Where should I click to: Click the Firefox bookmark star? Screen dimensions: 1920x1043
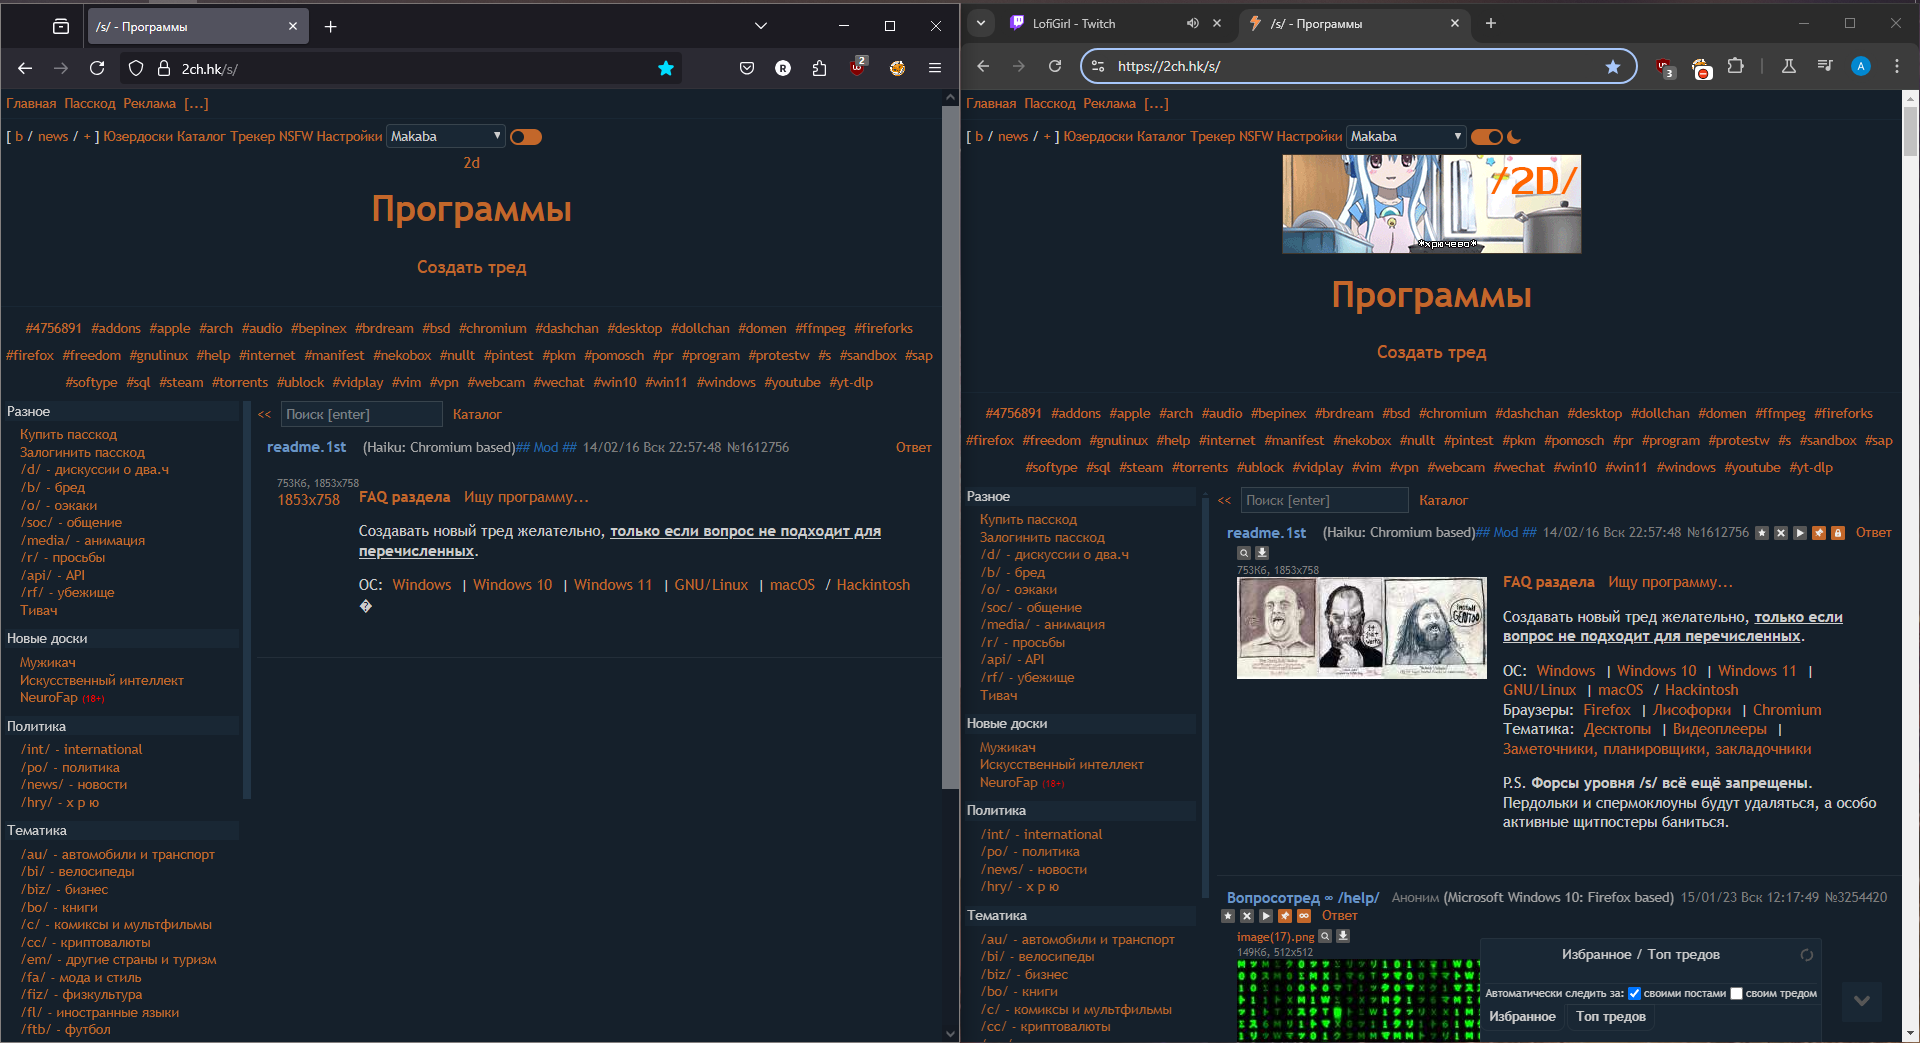click(666, 68)
